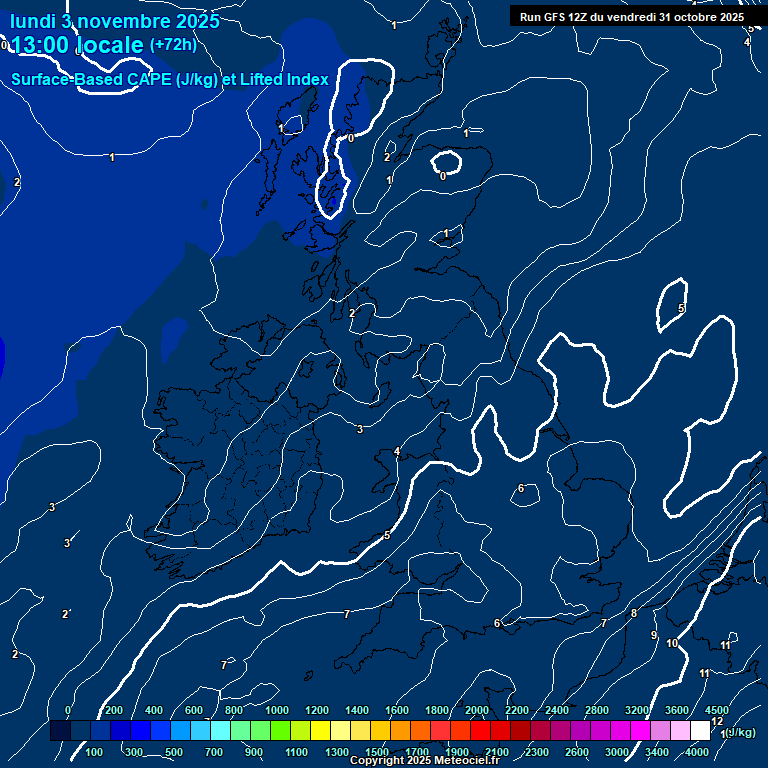This screenshot has width=768, height=768.
Task: Click the 'Copyright 2025 Meteociel.fr' text
Action: [425, 760]
